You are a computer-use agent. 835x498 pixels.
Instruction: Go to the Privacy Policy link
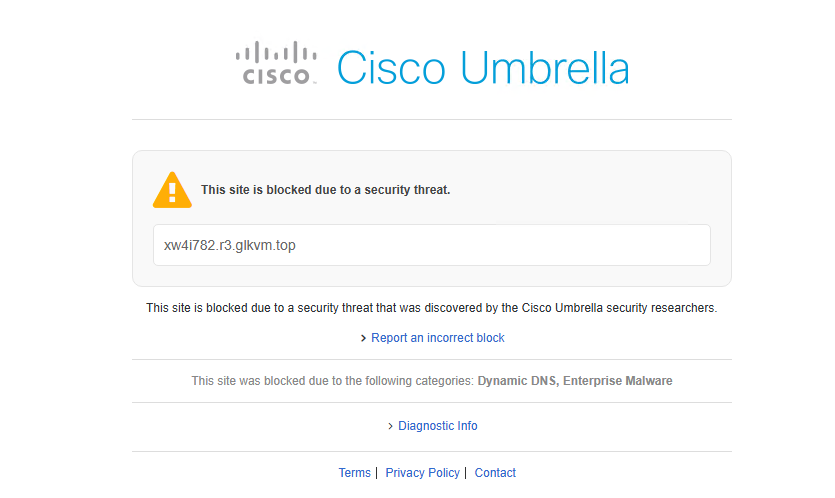pos(422,473)
